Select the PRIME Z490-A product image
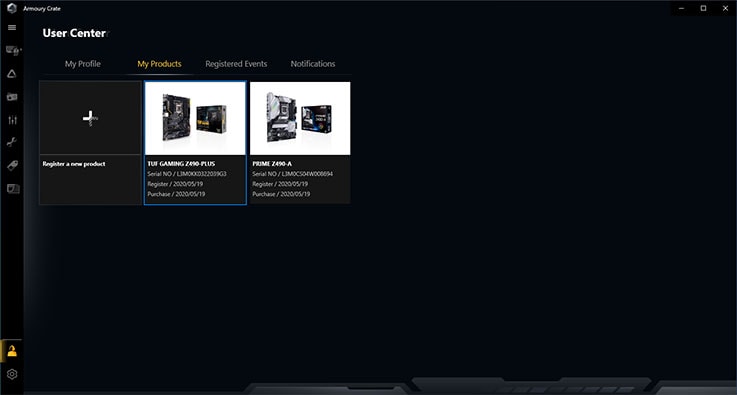737x395 pixels. 300,118
